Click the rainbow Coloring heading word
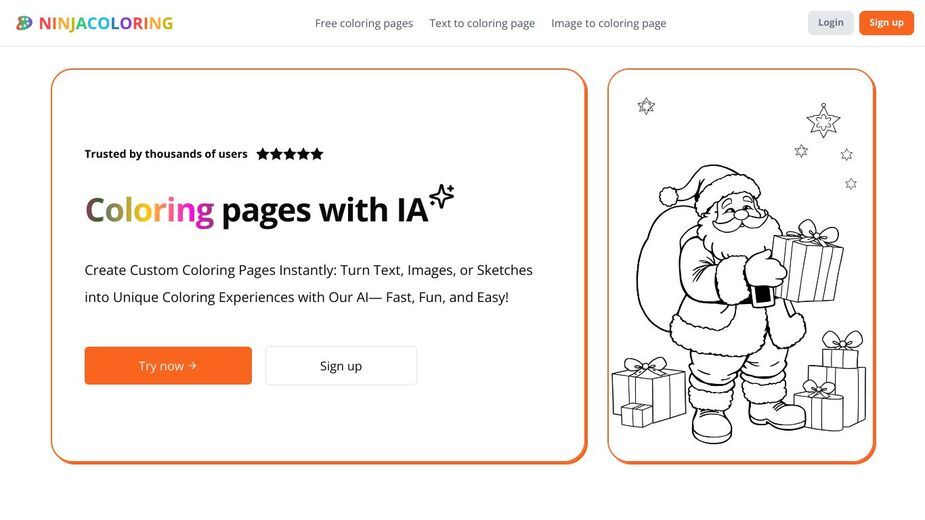The width and height of the screenshot is (925, 520). point(150,211)
